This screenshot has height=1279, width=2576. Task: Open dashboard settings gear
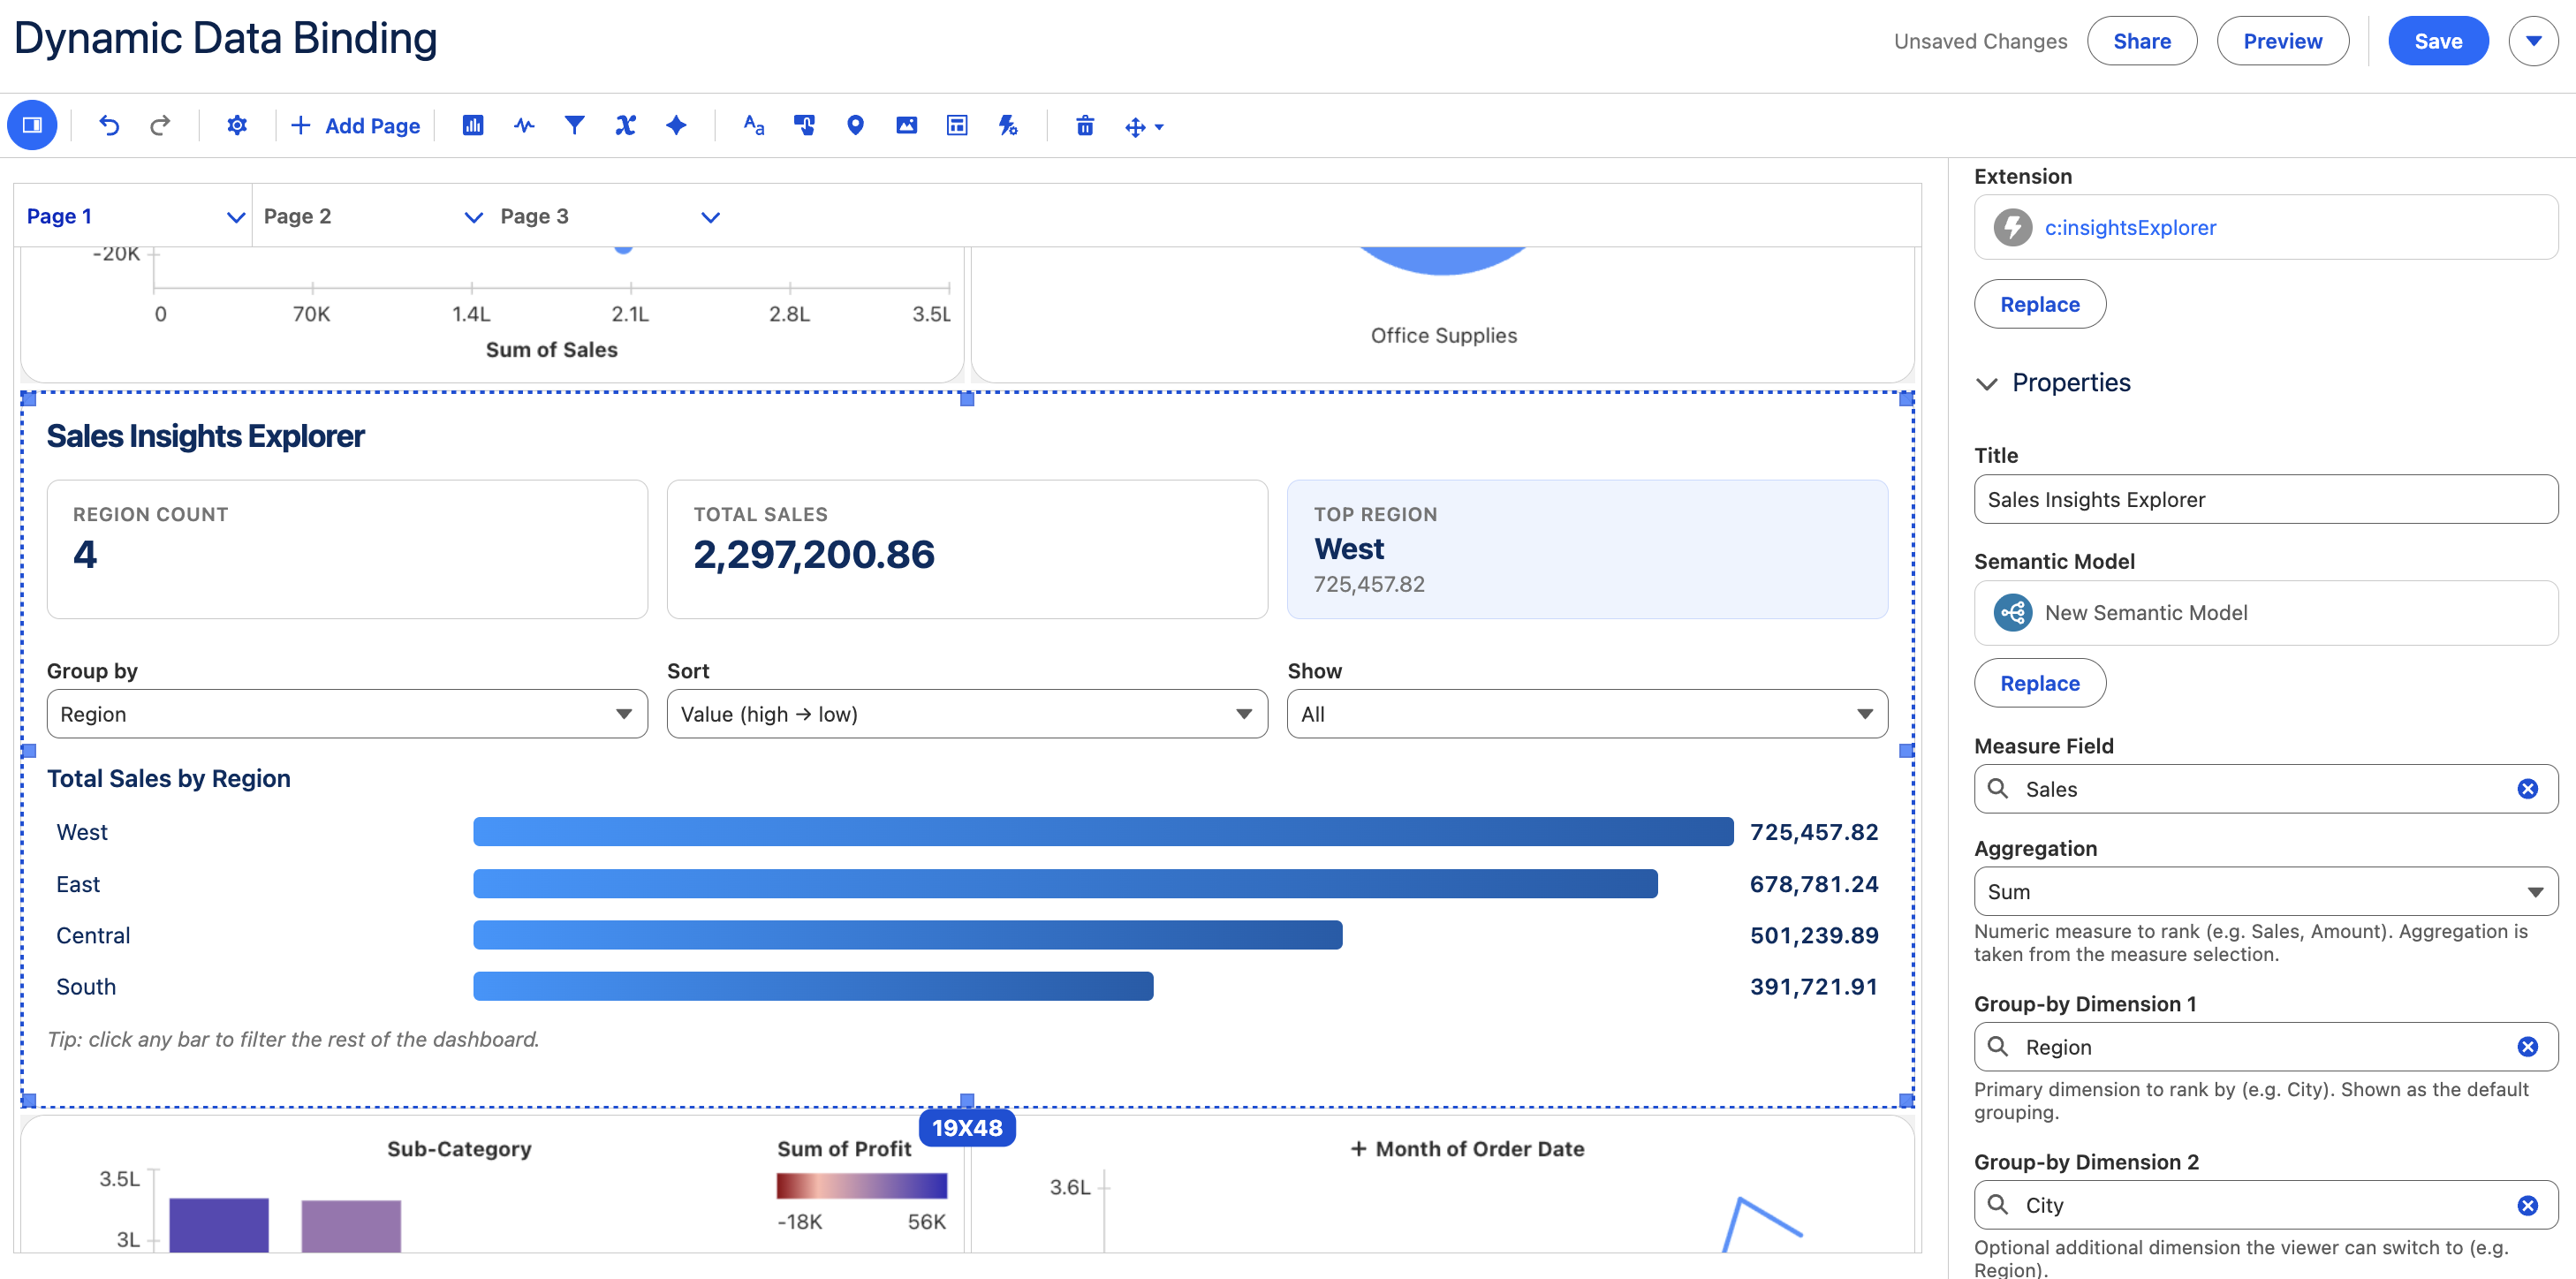tap(236, 125)
